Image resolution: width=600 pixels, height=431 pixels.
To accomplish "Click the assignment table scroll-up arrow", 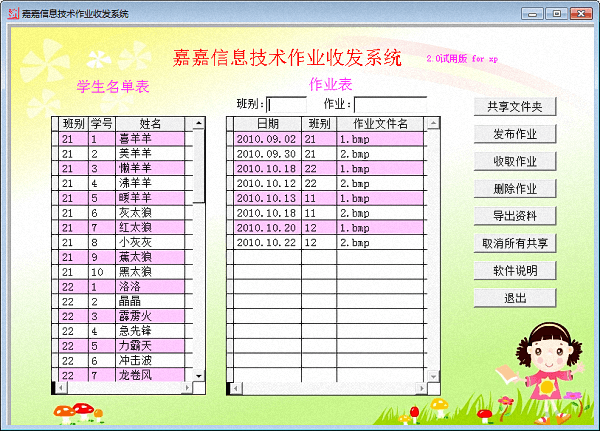I will [432, 124].
